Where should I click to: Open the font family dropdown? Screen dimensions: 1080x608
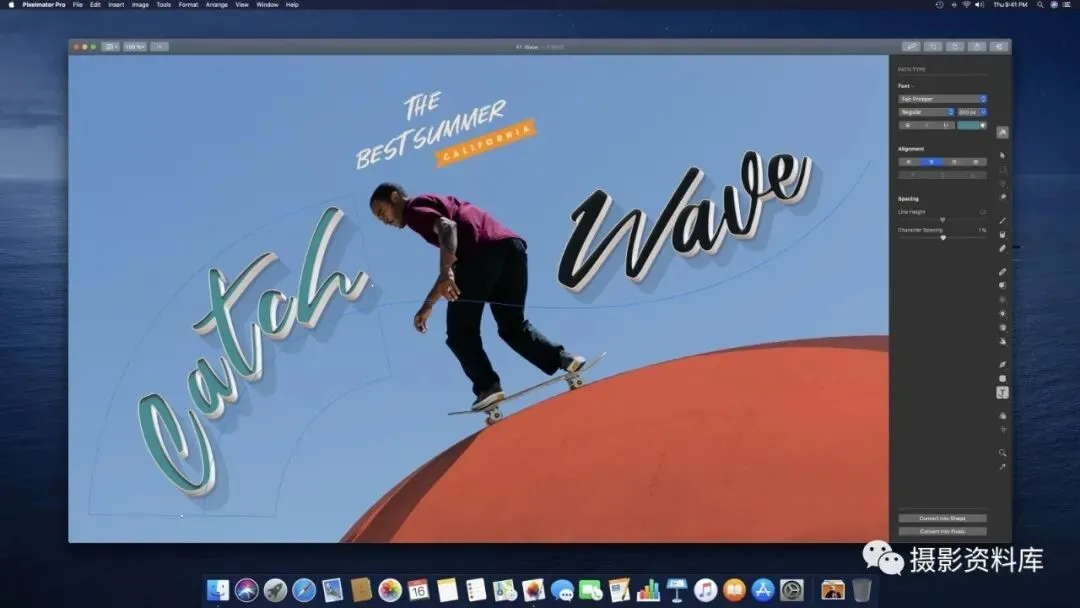click(x=942, y=99)
